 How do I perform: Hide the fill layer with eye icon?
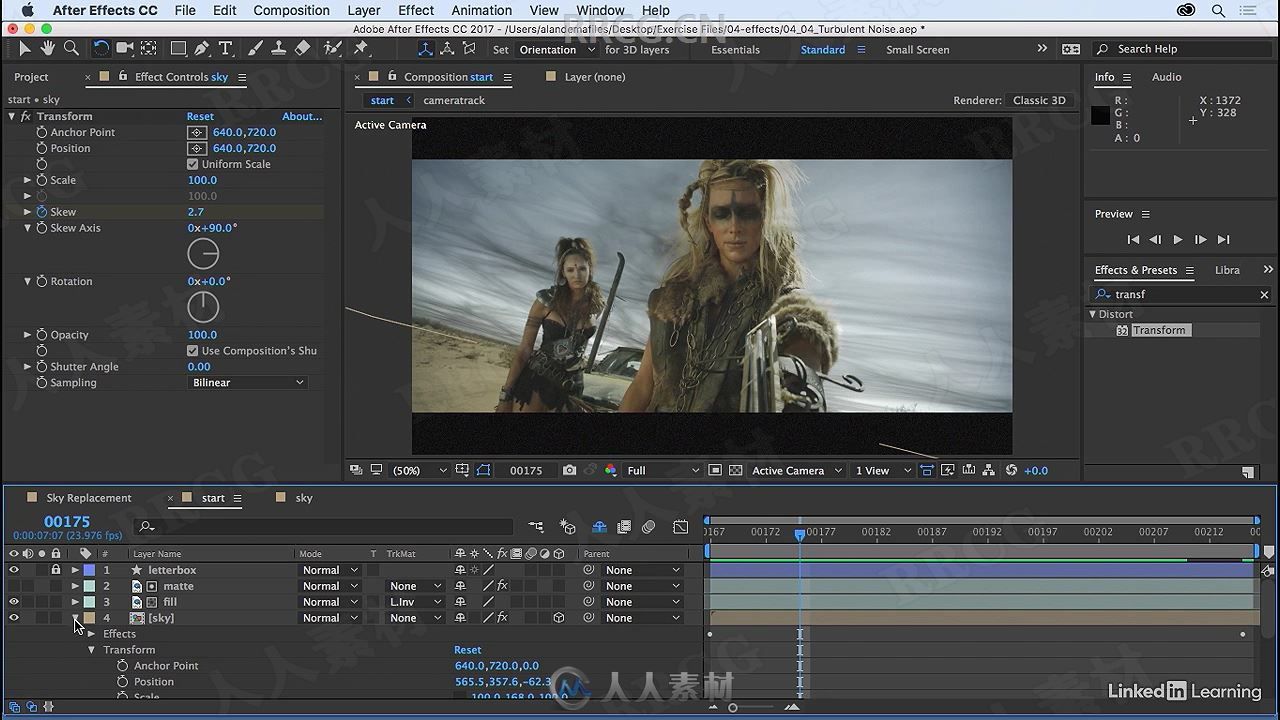pos(14,602)
